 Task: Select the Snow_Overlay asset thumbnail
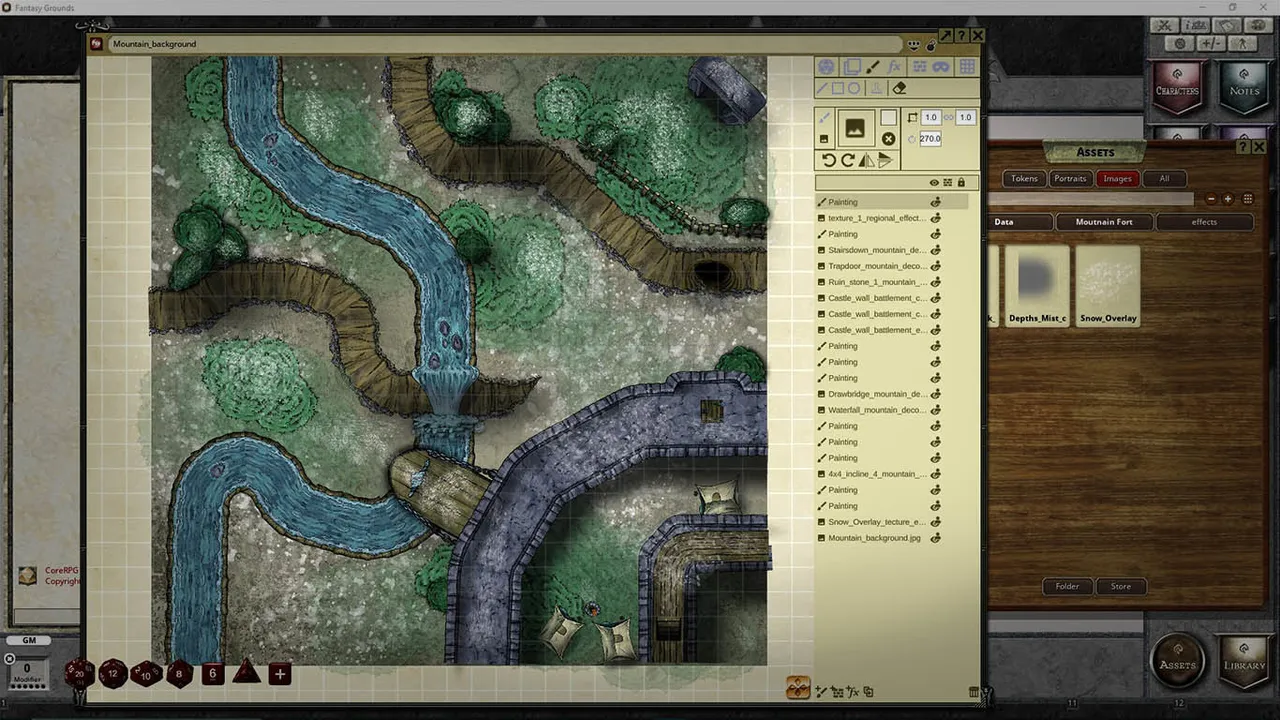point(1108,285)
